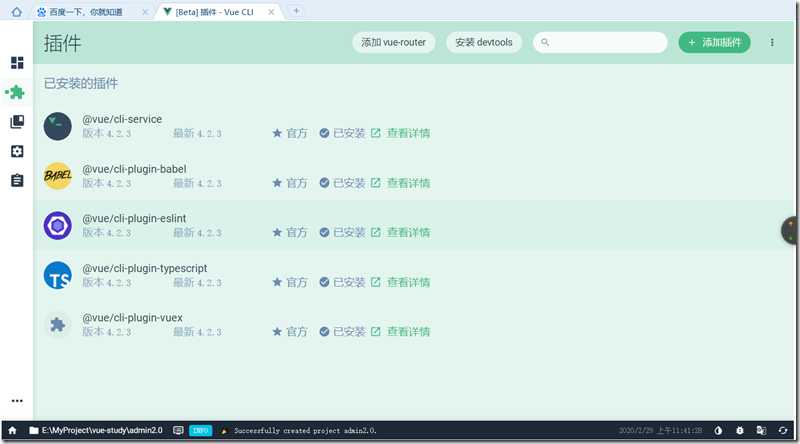
Task: Select the @vue/cli-service plugin name
Action: click(x=122, y=119)
